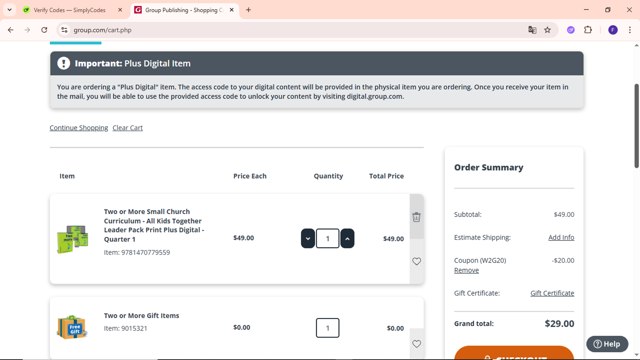Increase quantity of Small Church Curriculum item
The height and width of the screenshot is (360, 640).
coord(347,238)
